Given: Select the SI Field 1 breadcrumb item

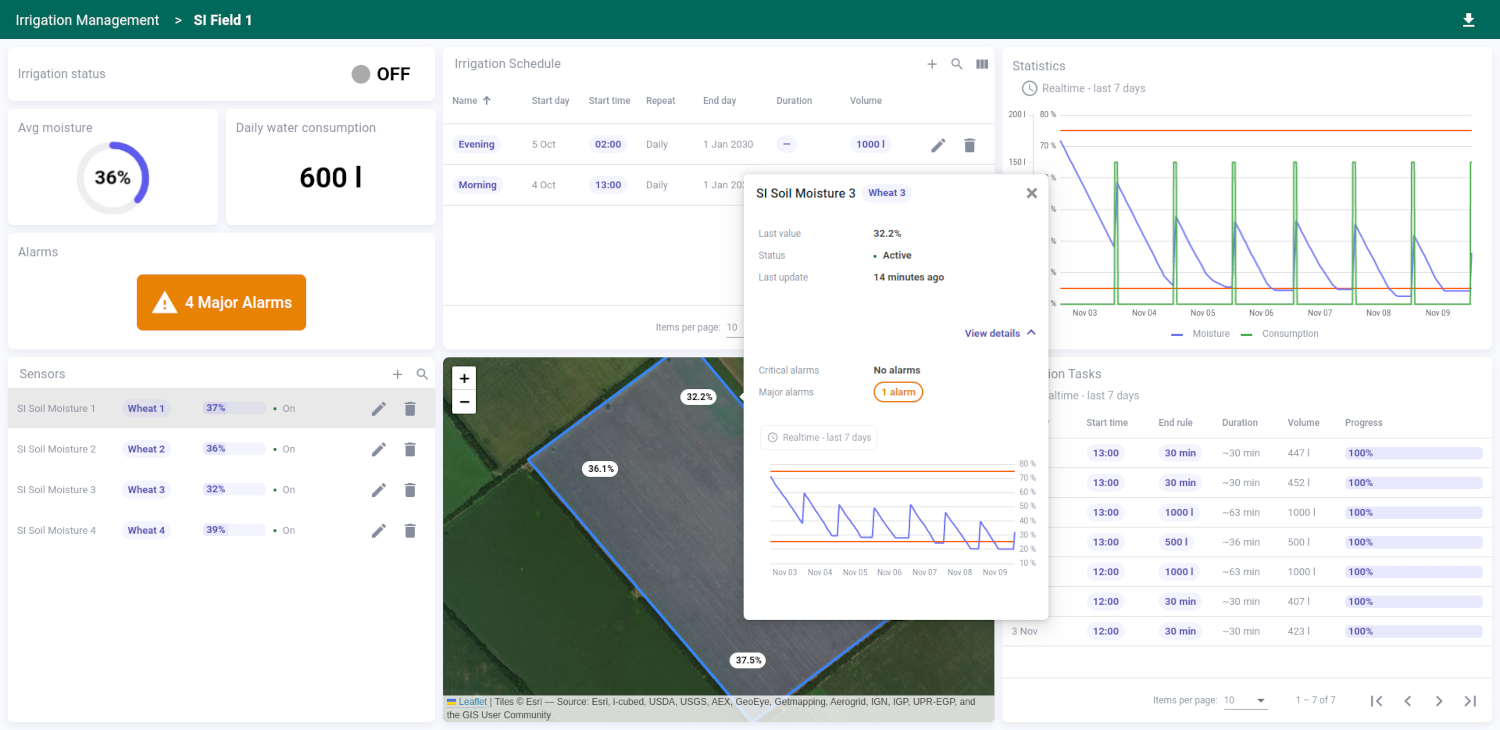Looking at the screenshot, I should coord(222,19).
